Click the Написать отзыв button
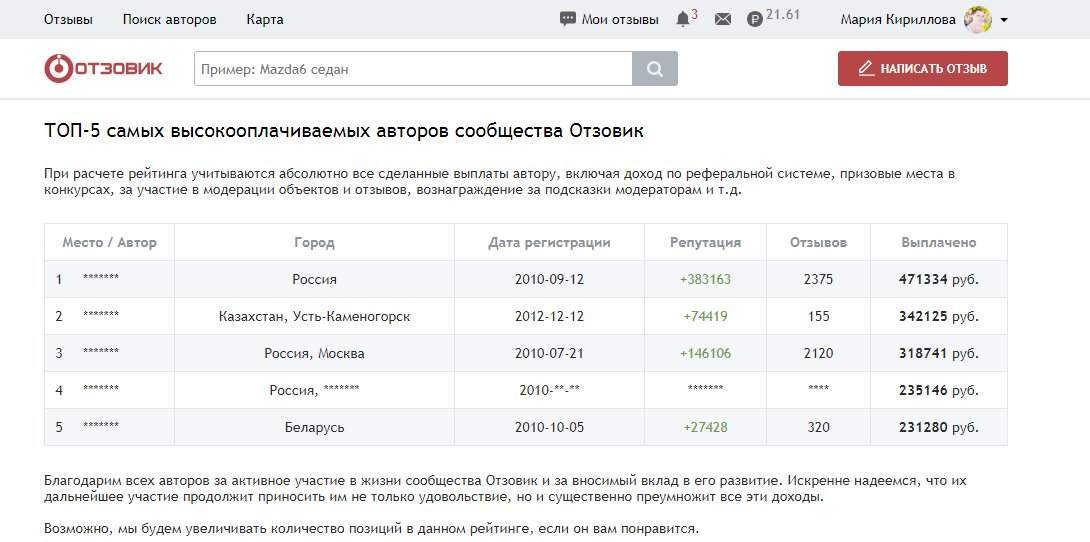Viewport: 1090px width, 542px height. tap(922, 69)
